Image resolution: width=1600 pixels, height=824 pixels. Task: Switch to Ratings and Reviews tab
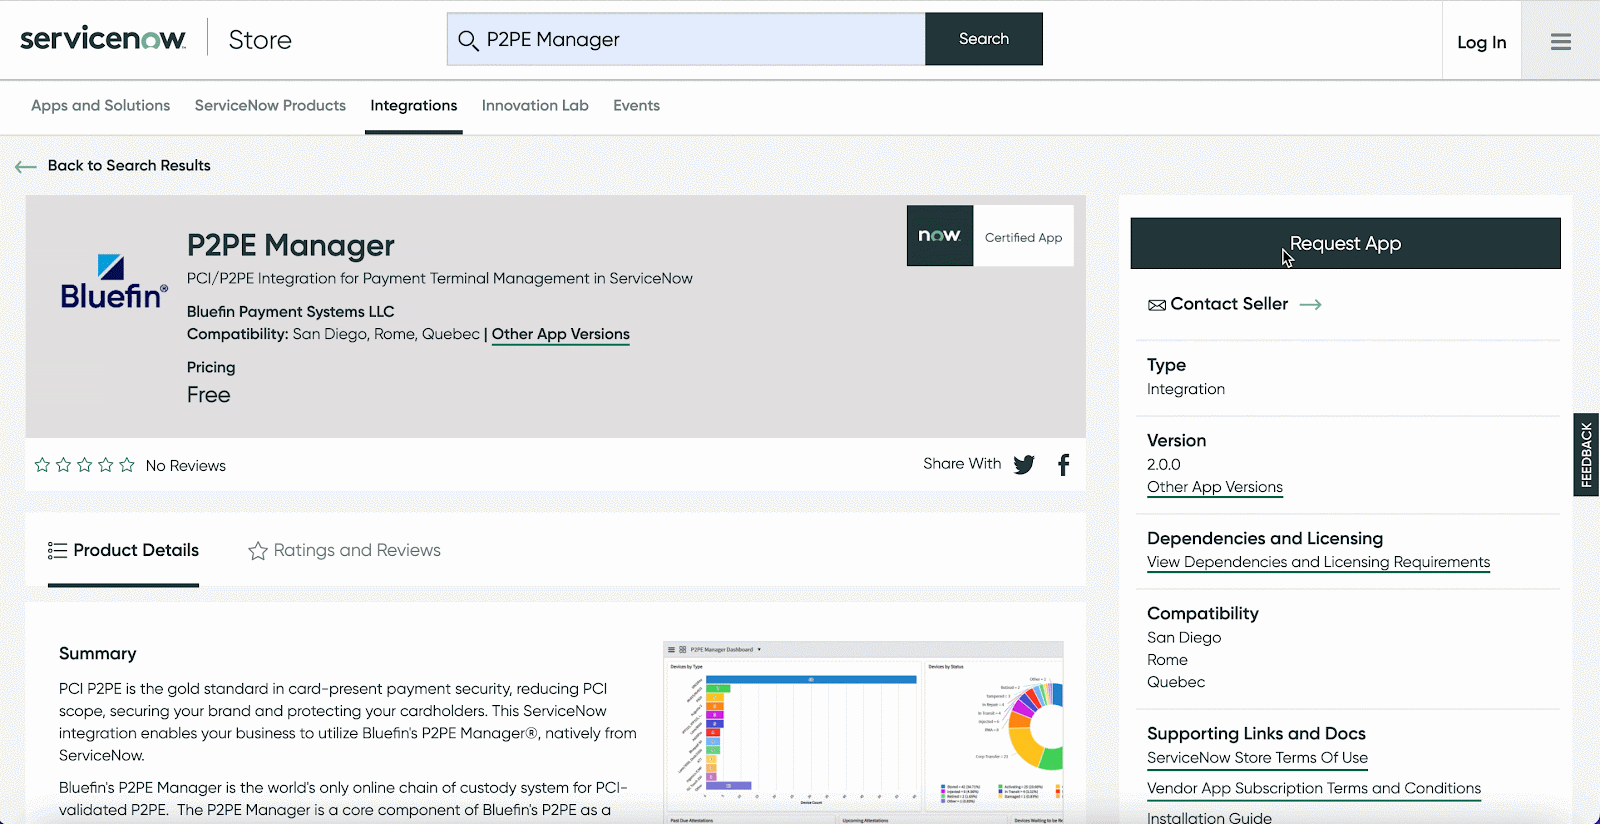(x=344, y=550)
